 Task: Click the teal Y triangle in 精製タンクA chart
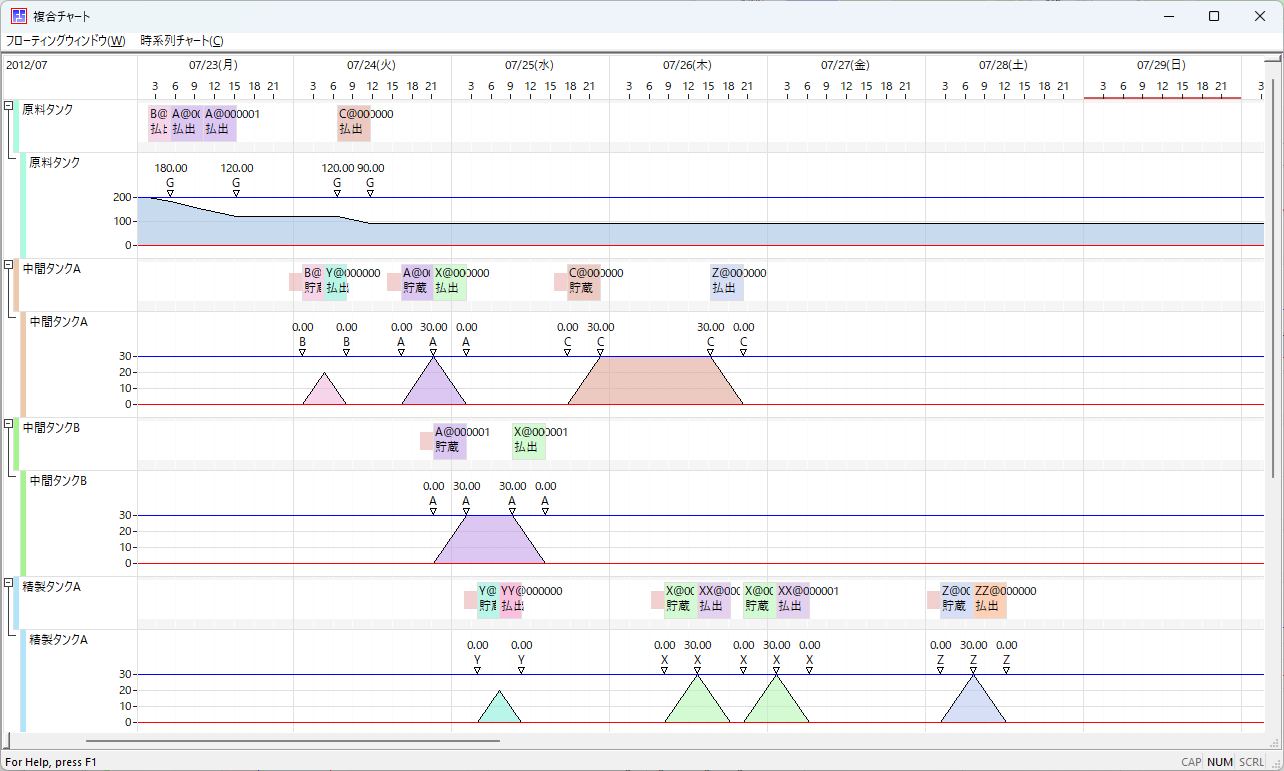tap(499, 710)
